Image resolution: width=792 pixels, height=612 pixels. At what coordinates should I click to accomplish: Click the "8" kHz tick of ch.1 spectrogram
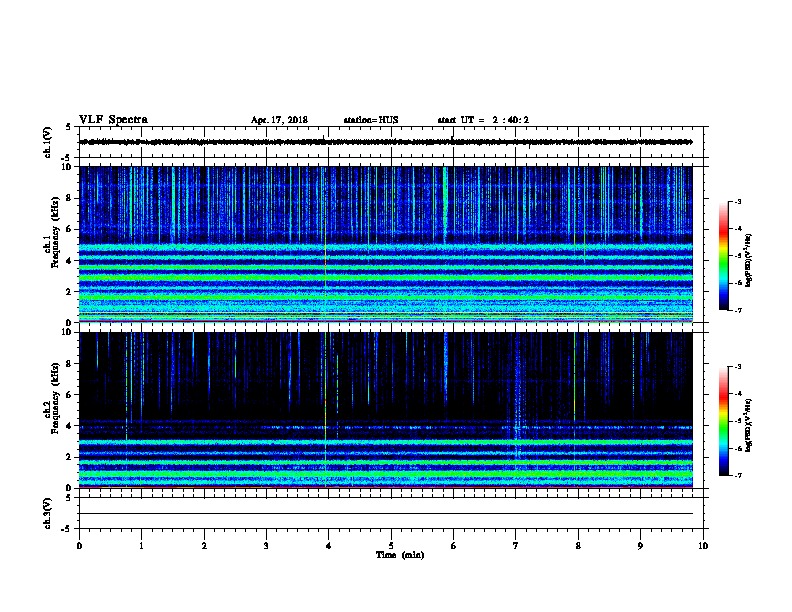pyautogui.click(x=70, y=198)
